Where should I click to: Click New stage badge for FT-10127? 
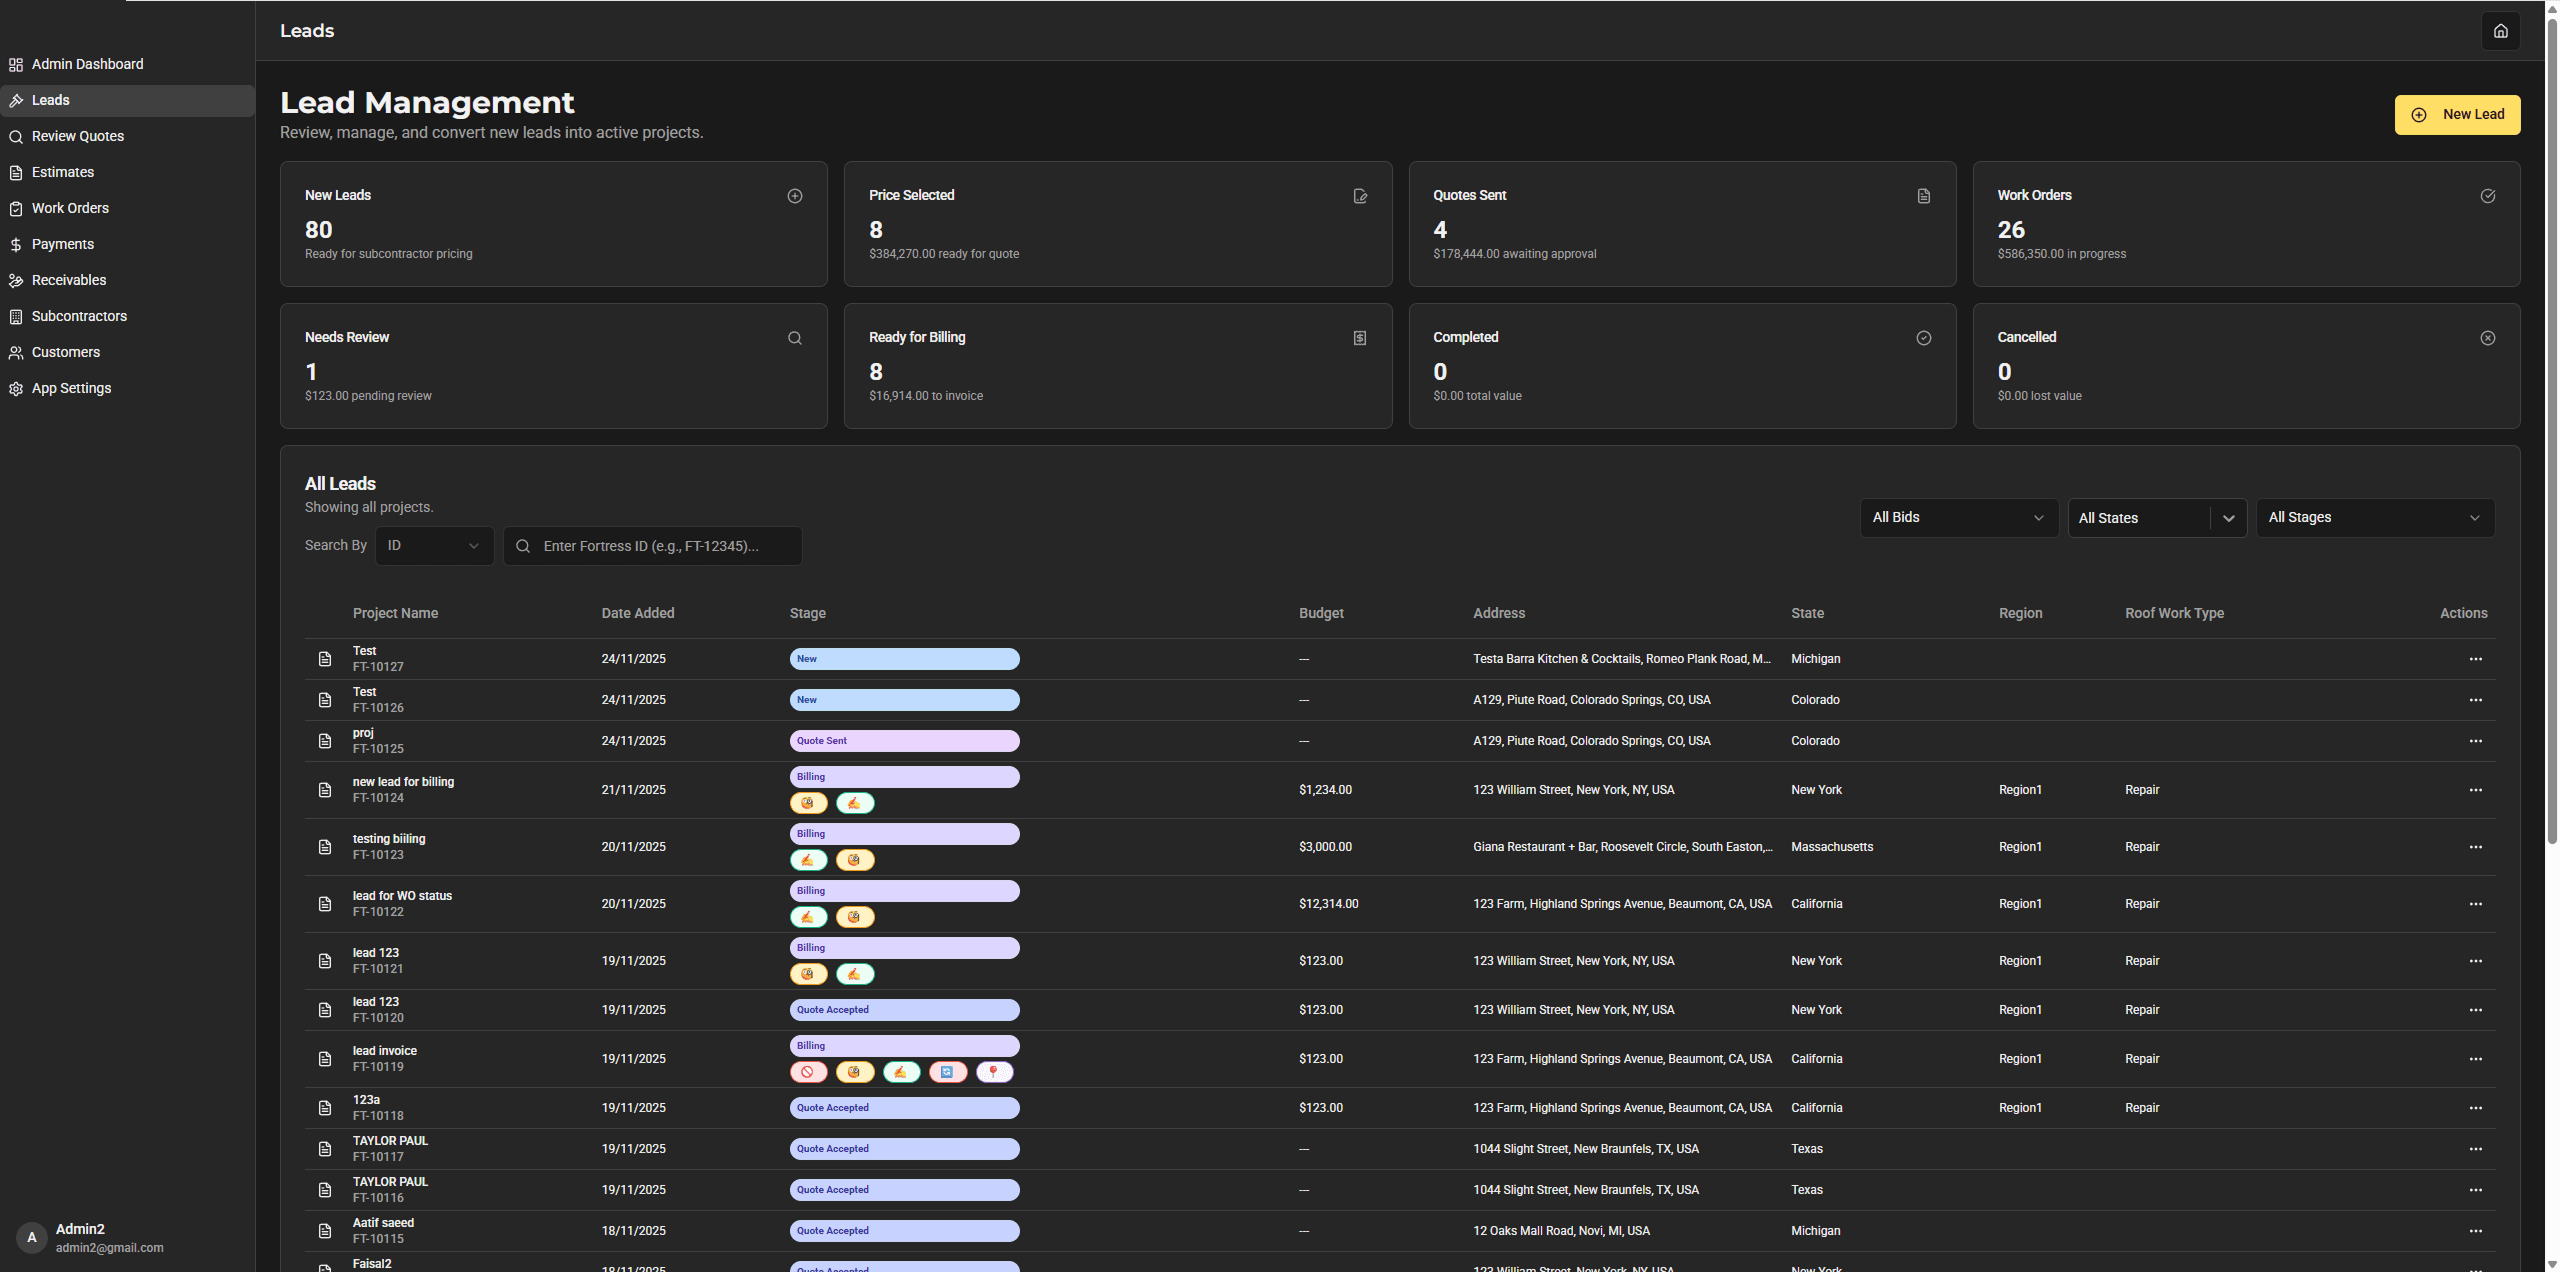click(904, 659)
